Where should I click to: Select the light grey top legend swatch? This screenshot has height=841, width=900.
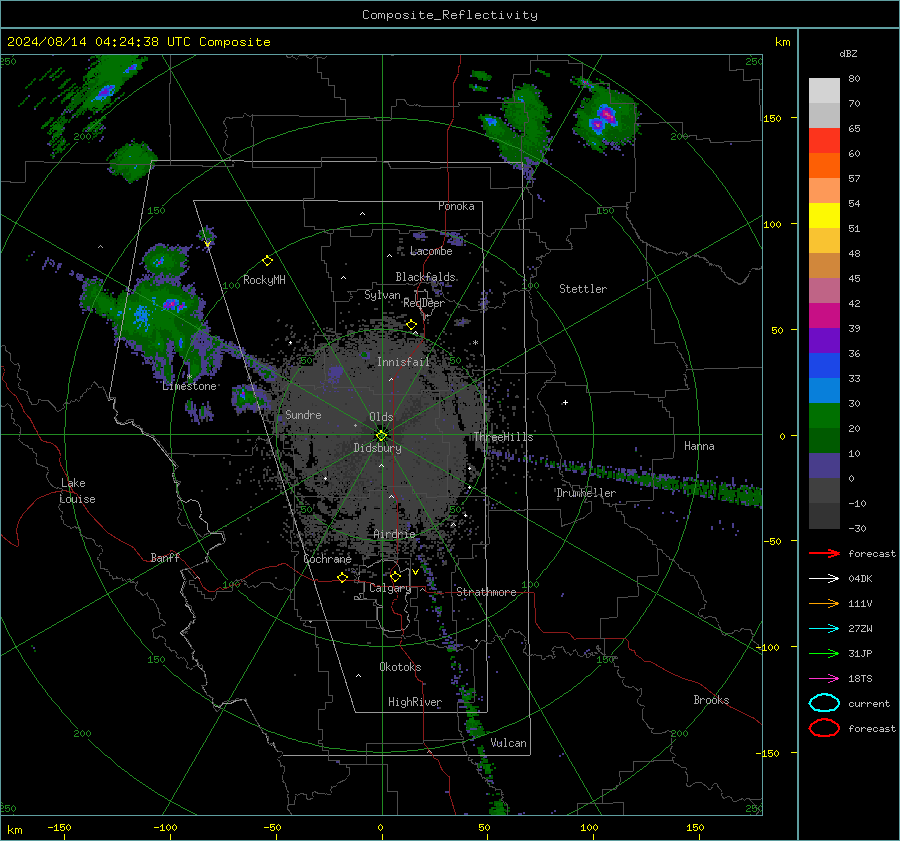[824, 90]
